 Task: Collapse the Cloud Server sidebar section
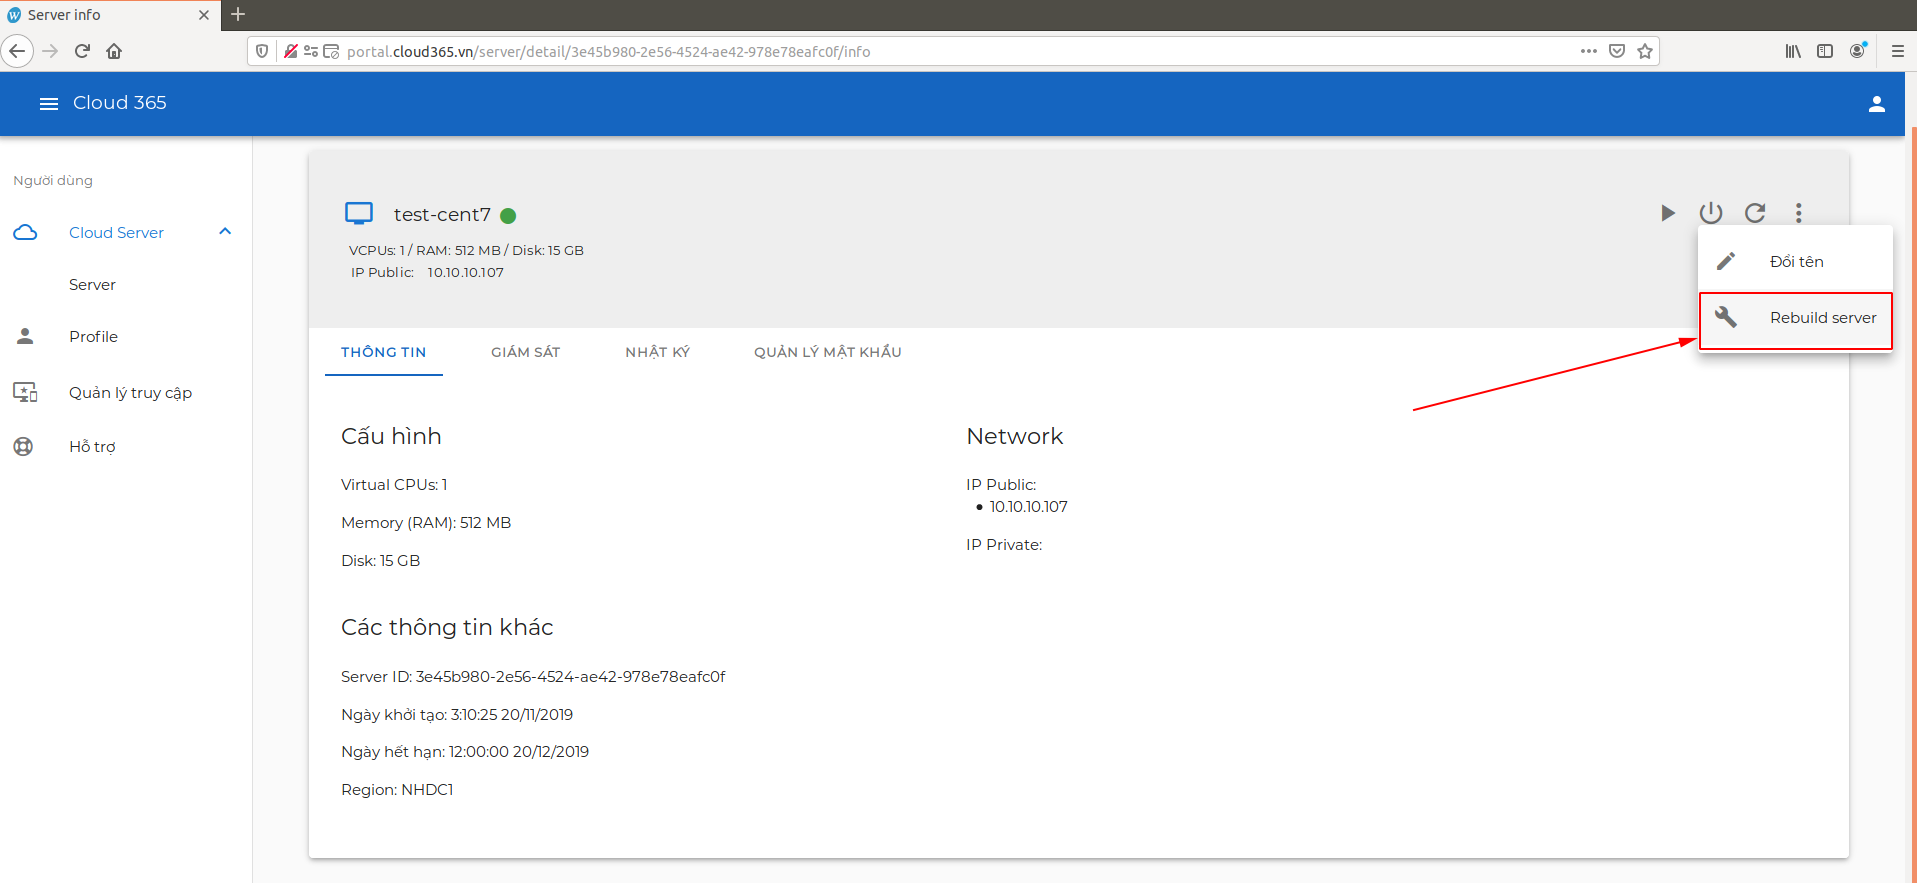pyautogui.click(x=225, y=232)
